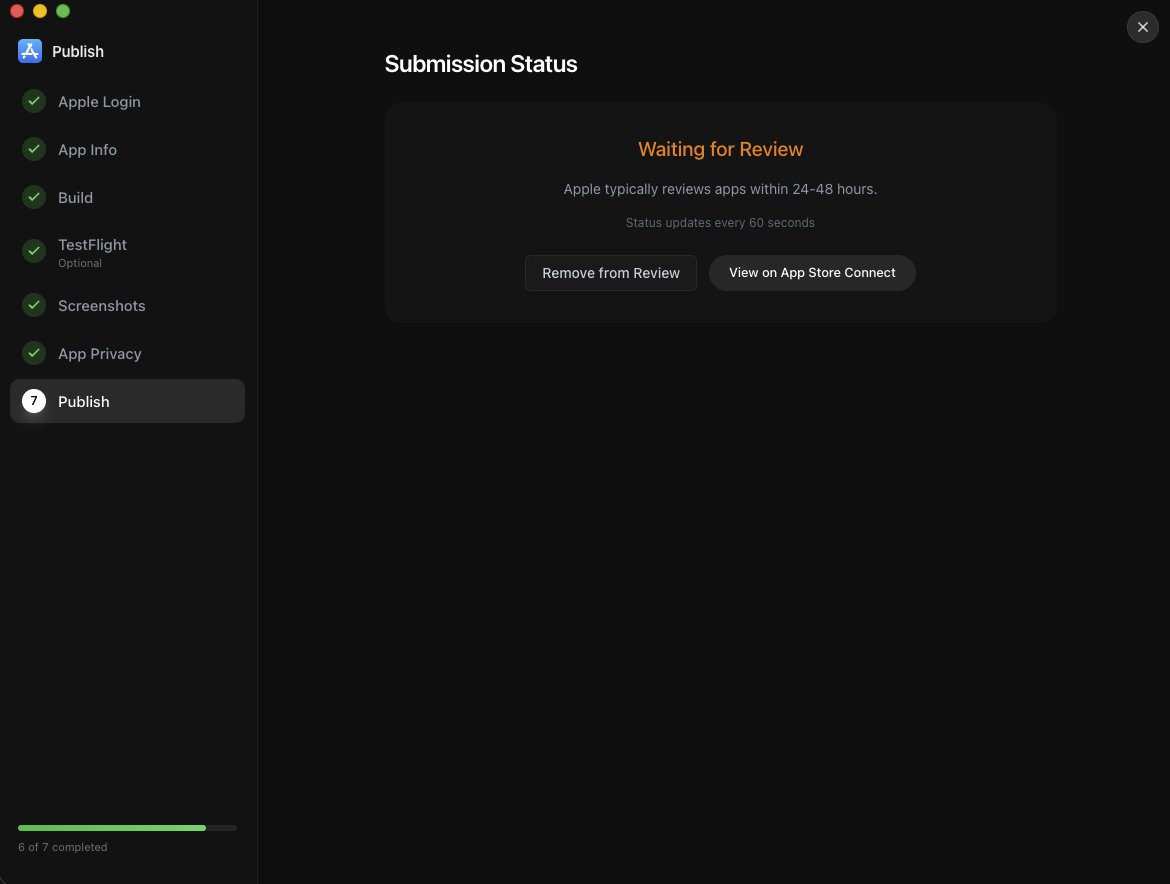Click the green checkmark next to TestFlight
This screenshot has height=884, width=1170.
pyautogui.click(x=34, y=251)
